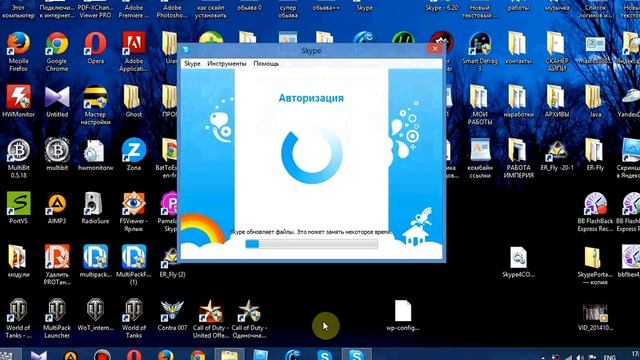
Task: Click the Skype updating files status message
Action: tap(311, 232)
